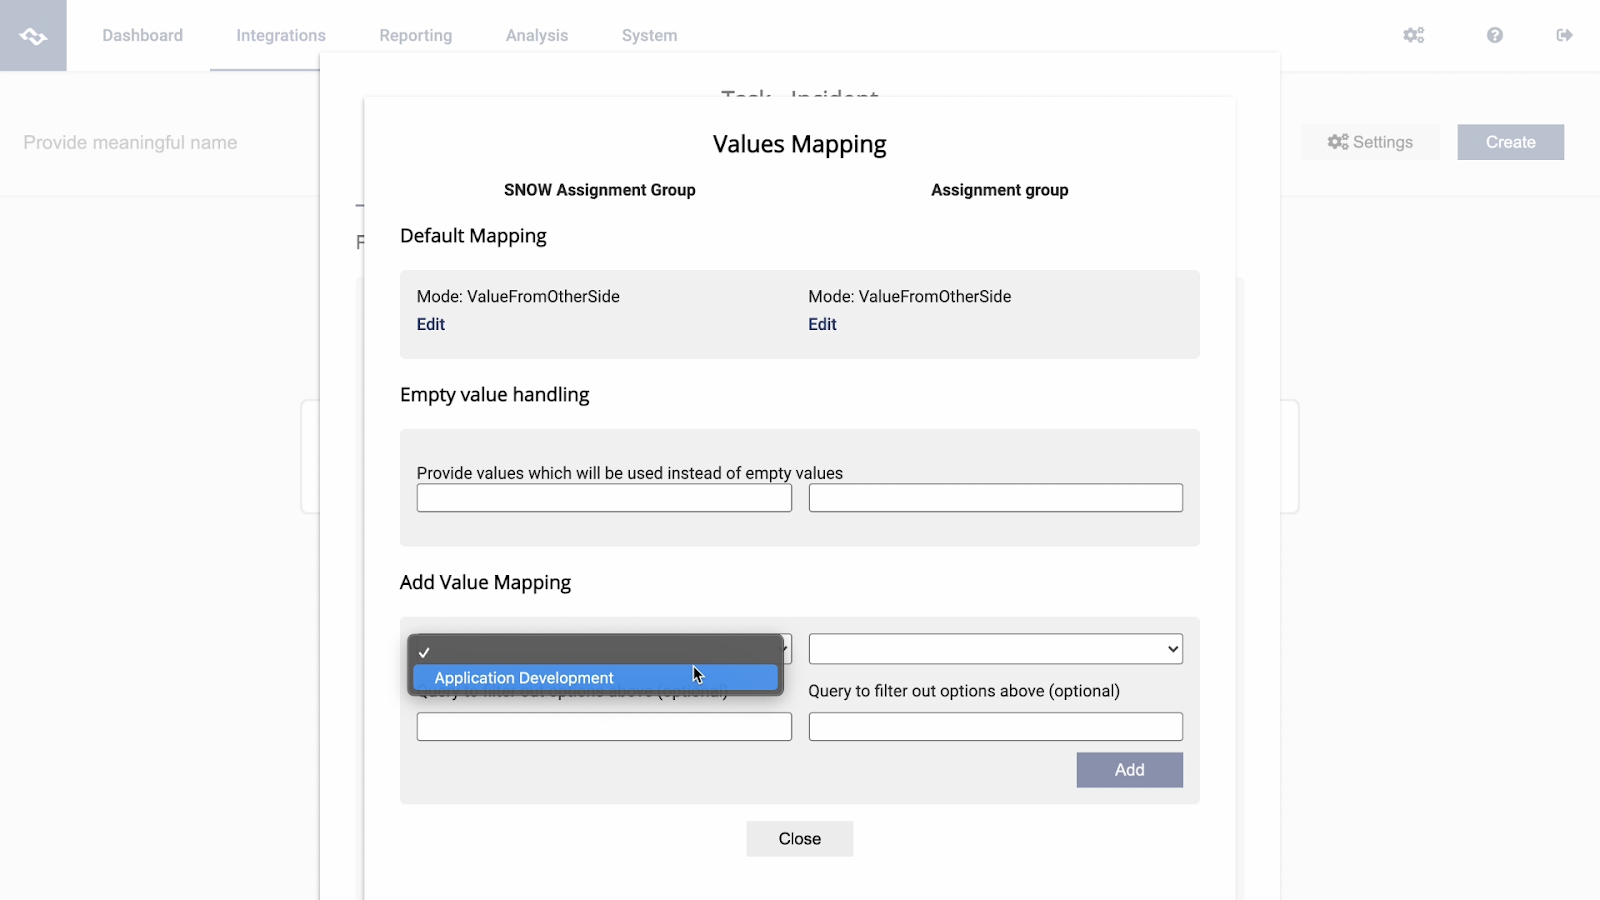This screenshot has height=900, width=1600.
Task: Open system configuration via the gears icon
Action: click(x=1413, y=35)
